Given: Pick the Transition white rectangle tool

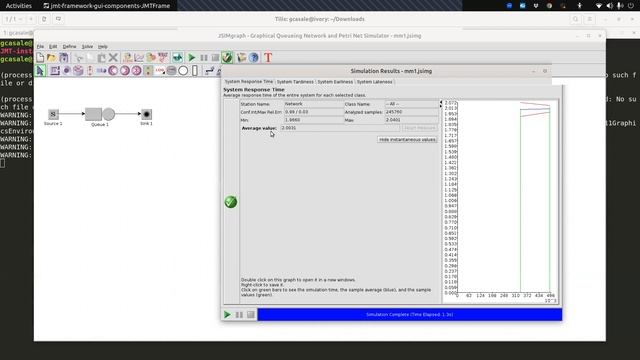Looking at the screenshot, I should (x=195, y=71).
